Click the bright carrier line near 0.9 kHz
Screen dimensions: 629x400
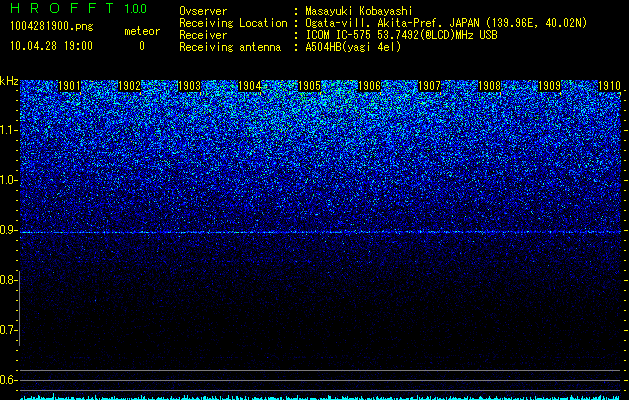point(320,232)
